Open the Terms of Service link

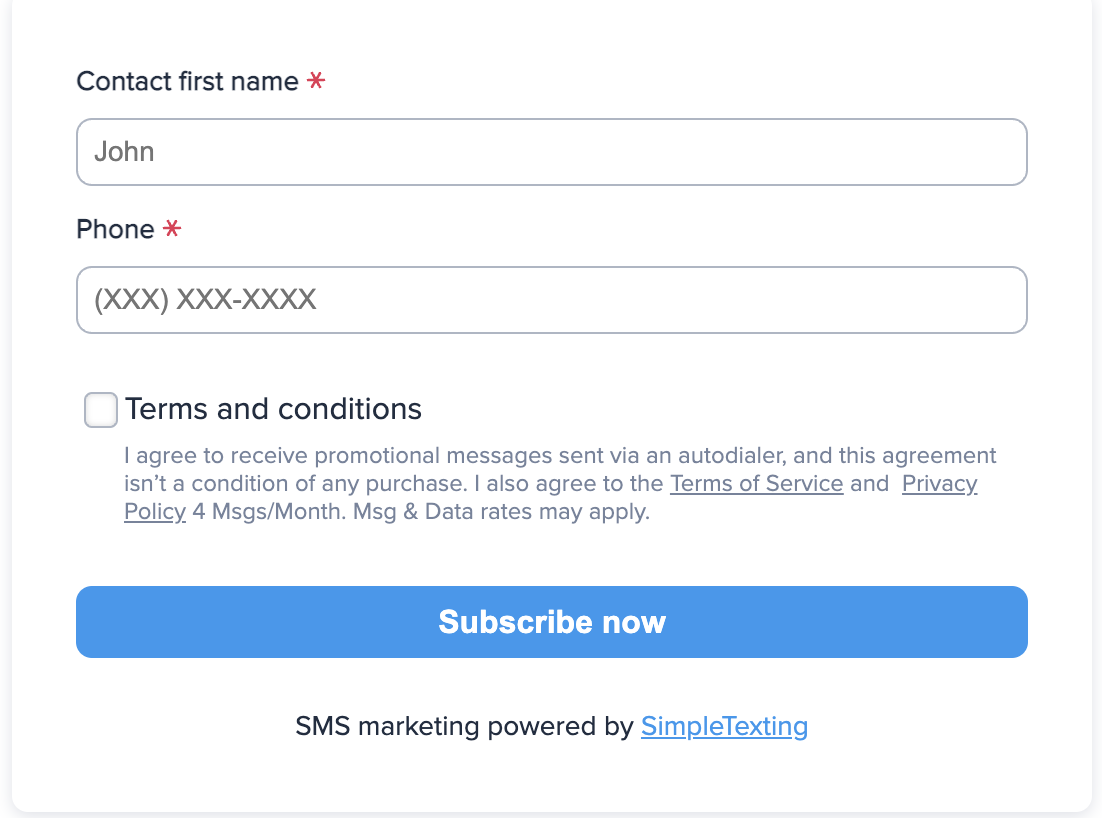756,483
